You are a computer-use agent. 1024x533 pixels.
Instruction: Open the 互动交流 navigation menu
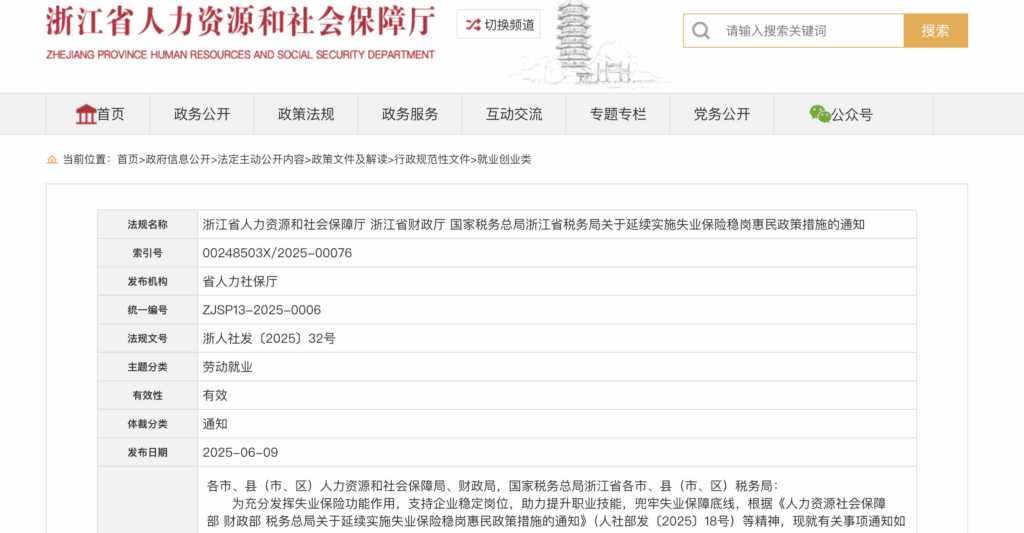[514, 114]
